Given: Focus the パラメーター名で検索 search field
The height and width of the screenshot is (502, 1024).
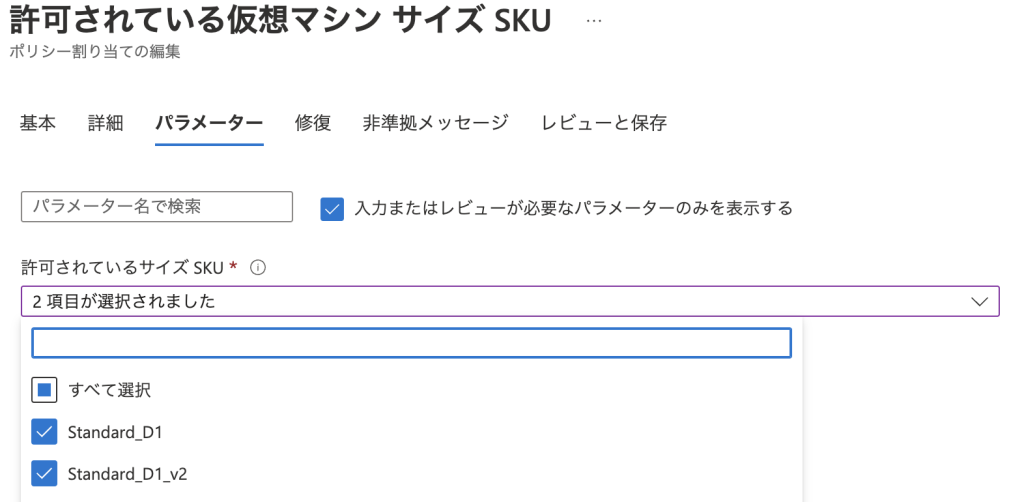Looking at the screenshot, I should (157, 207).
